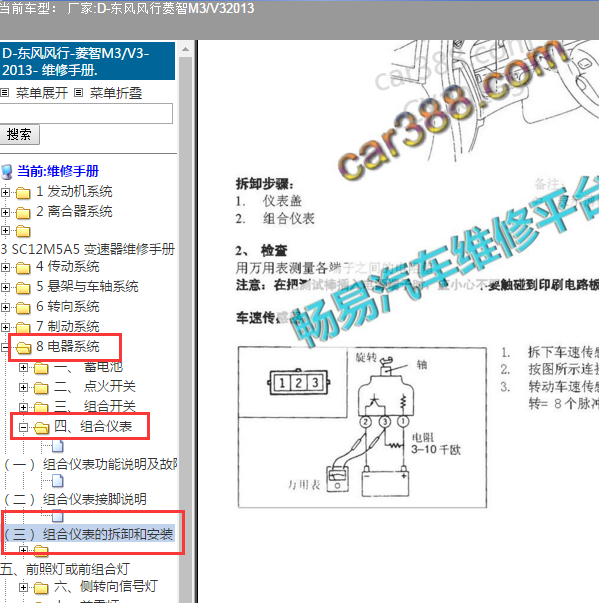Expand the 7 制动系统 node
This screenshot has height=603, width=599.
coord(5,327)
